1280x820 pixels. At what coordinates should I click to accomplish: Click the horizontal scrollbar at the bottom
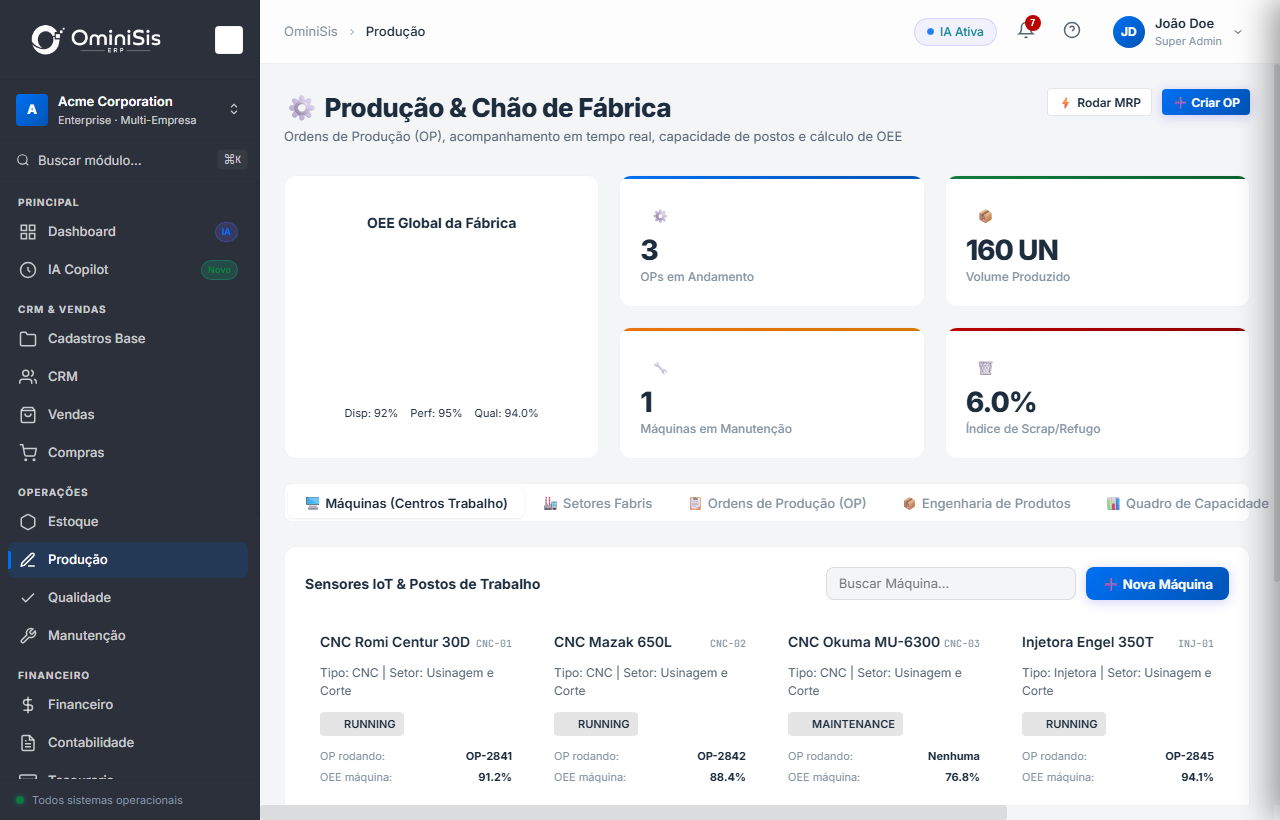click(633, 812)
